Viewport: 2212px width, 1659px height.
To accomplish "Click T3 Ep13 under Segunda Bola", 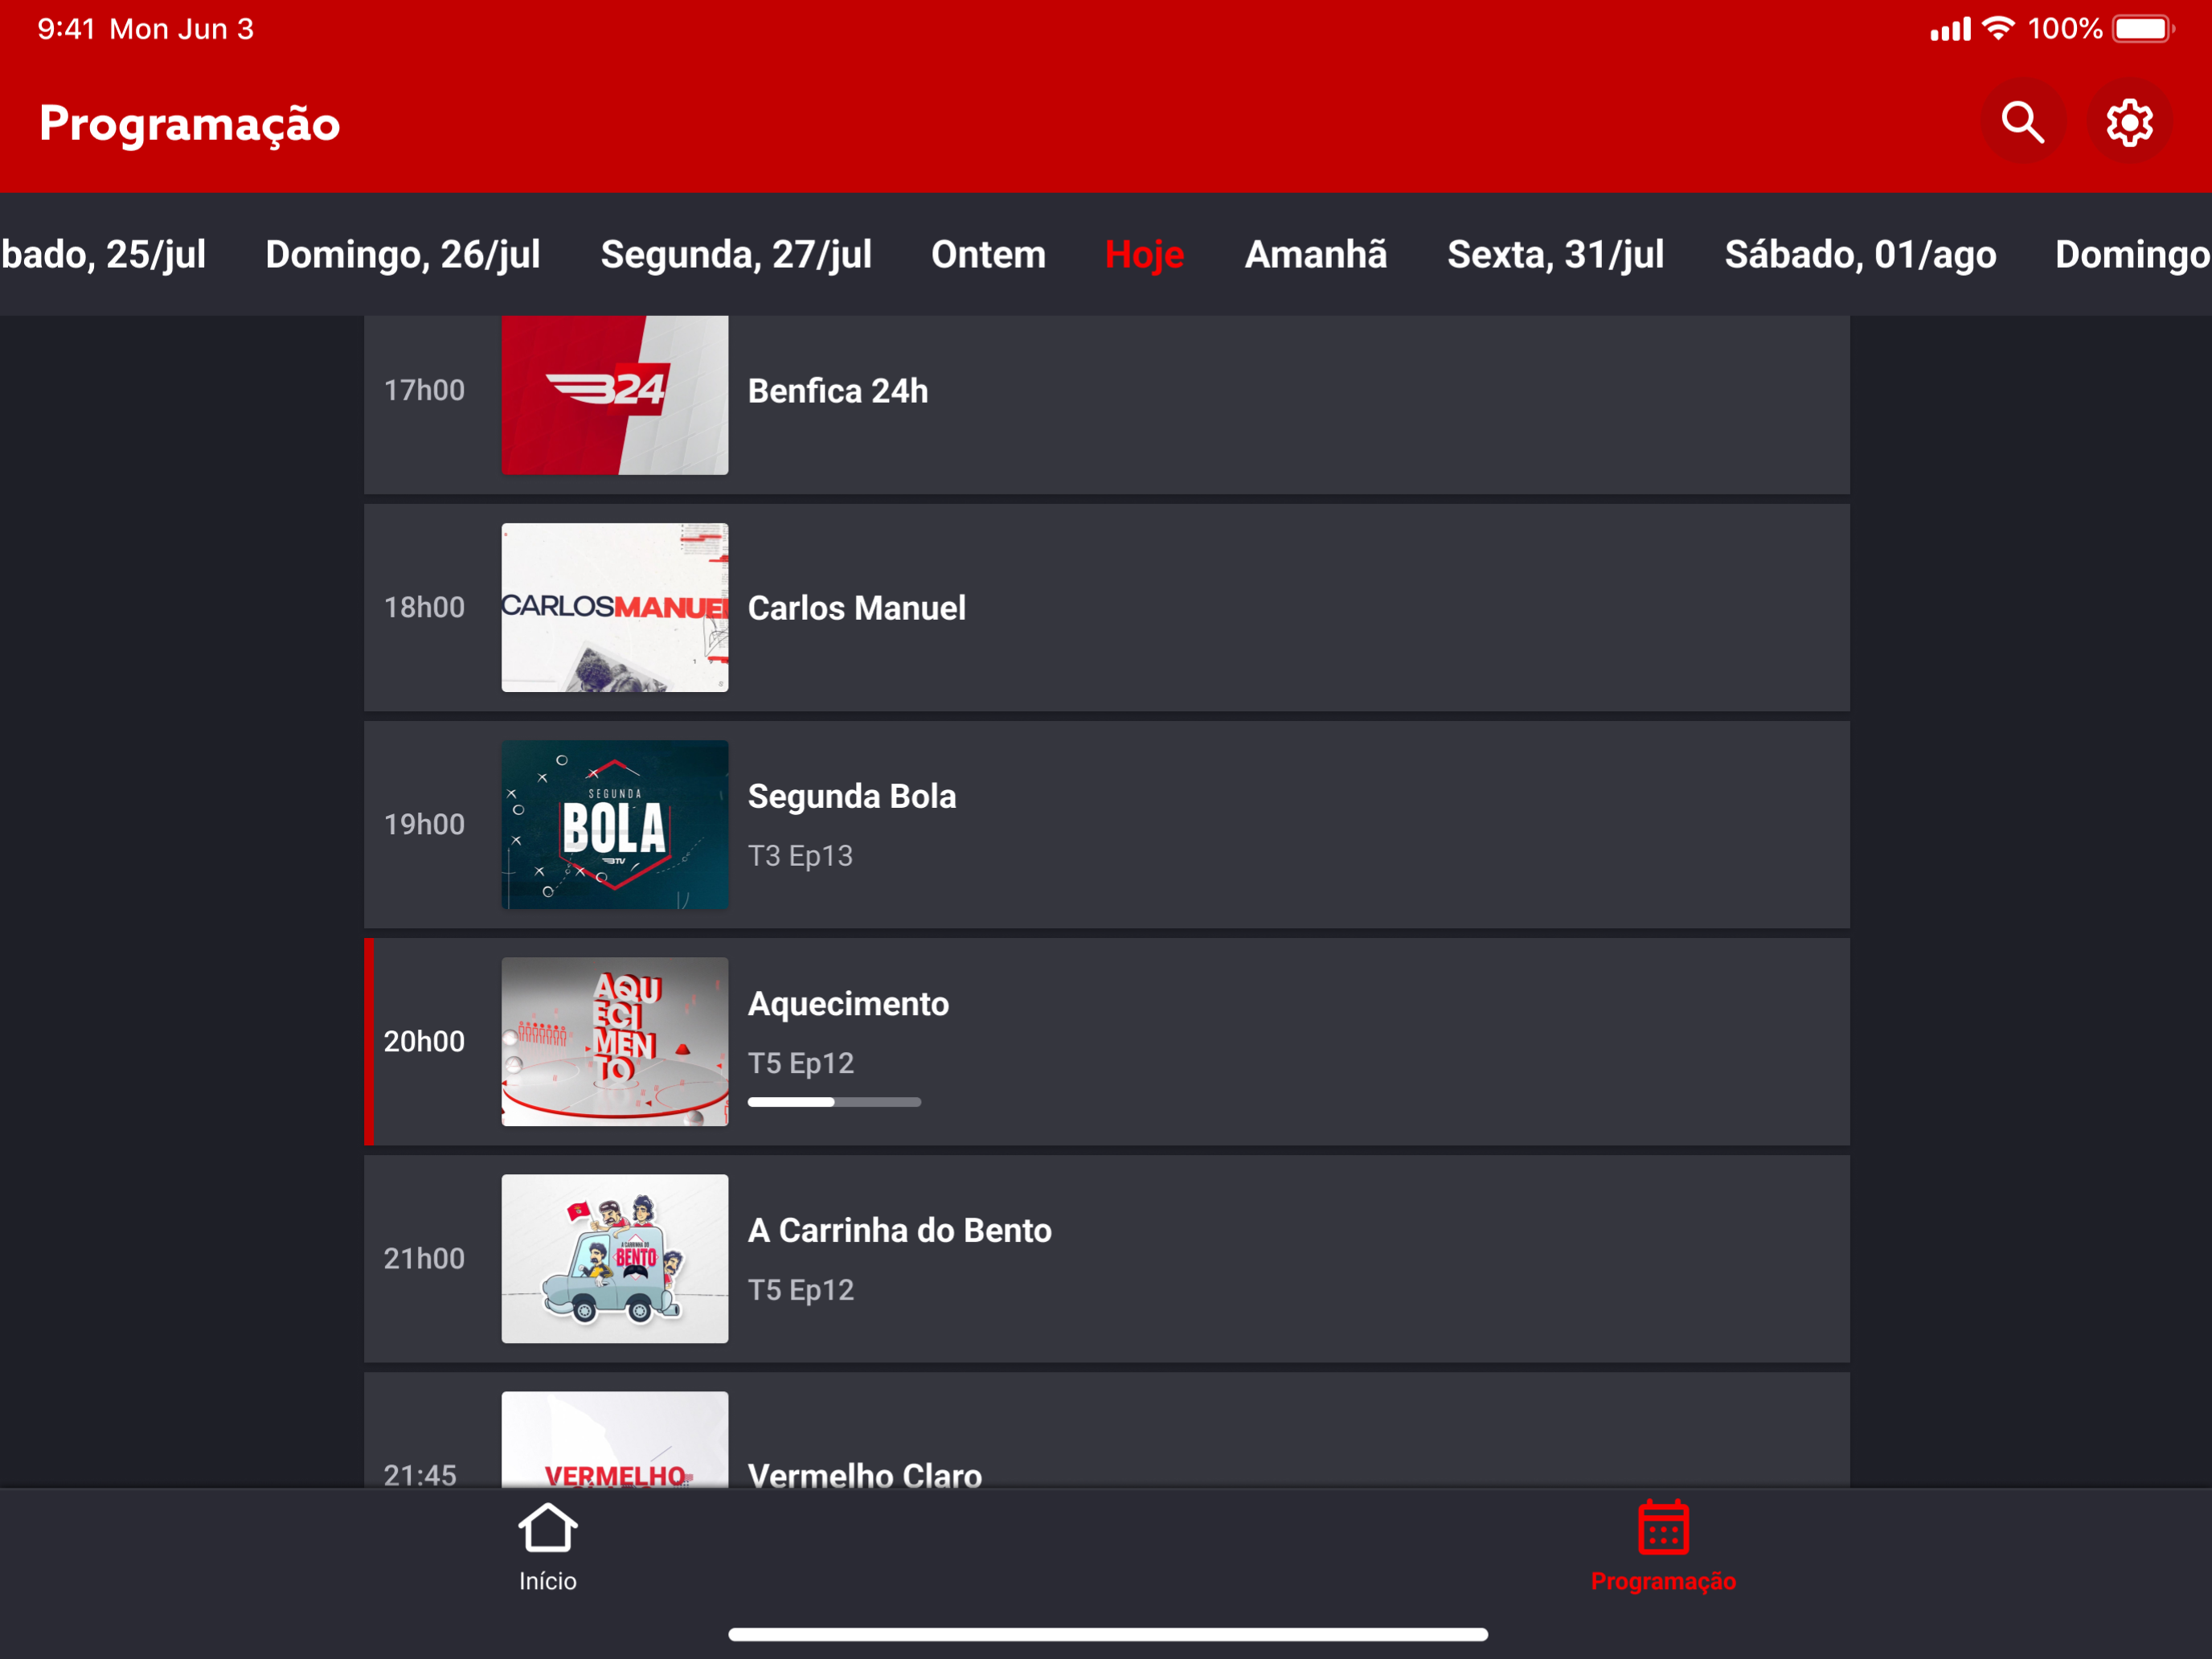I will click(800, 856).
